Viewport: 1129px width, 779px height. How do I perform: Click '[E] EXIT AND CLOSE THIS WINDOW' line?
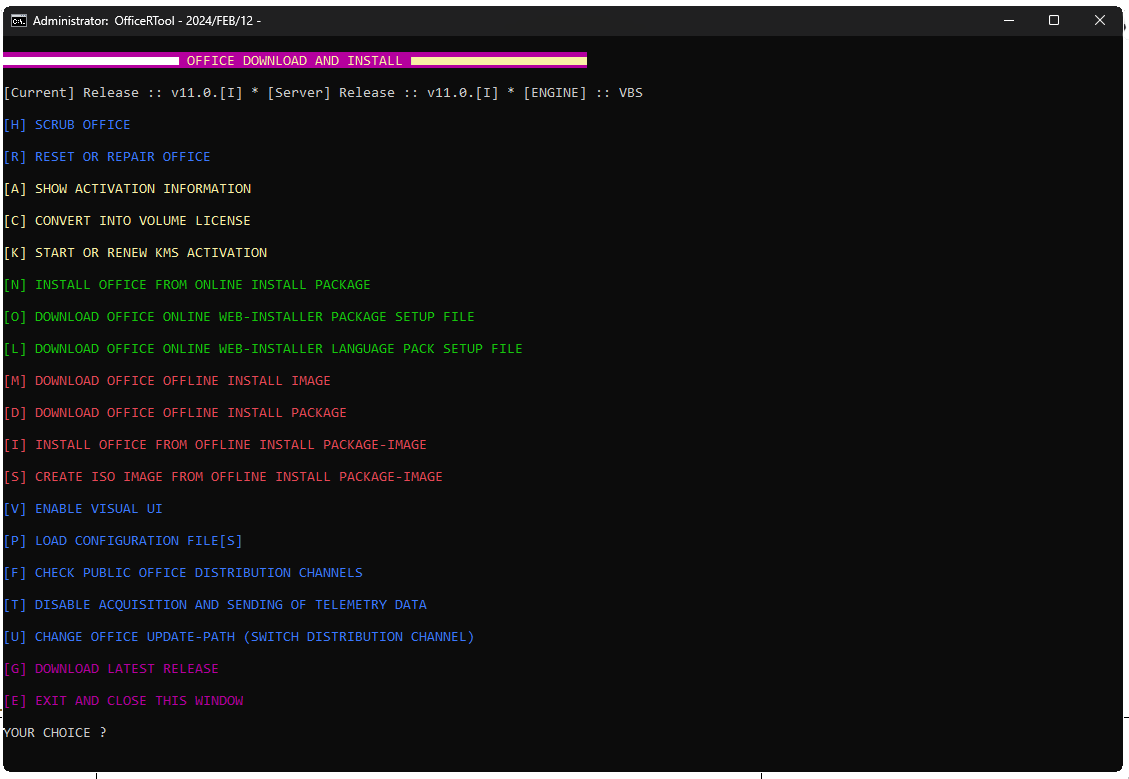[123, 701]
